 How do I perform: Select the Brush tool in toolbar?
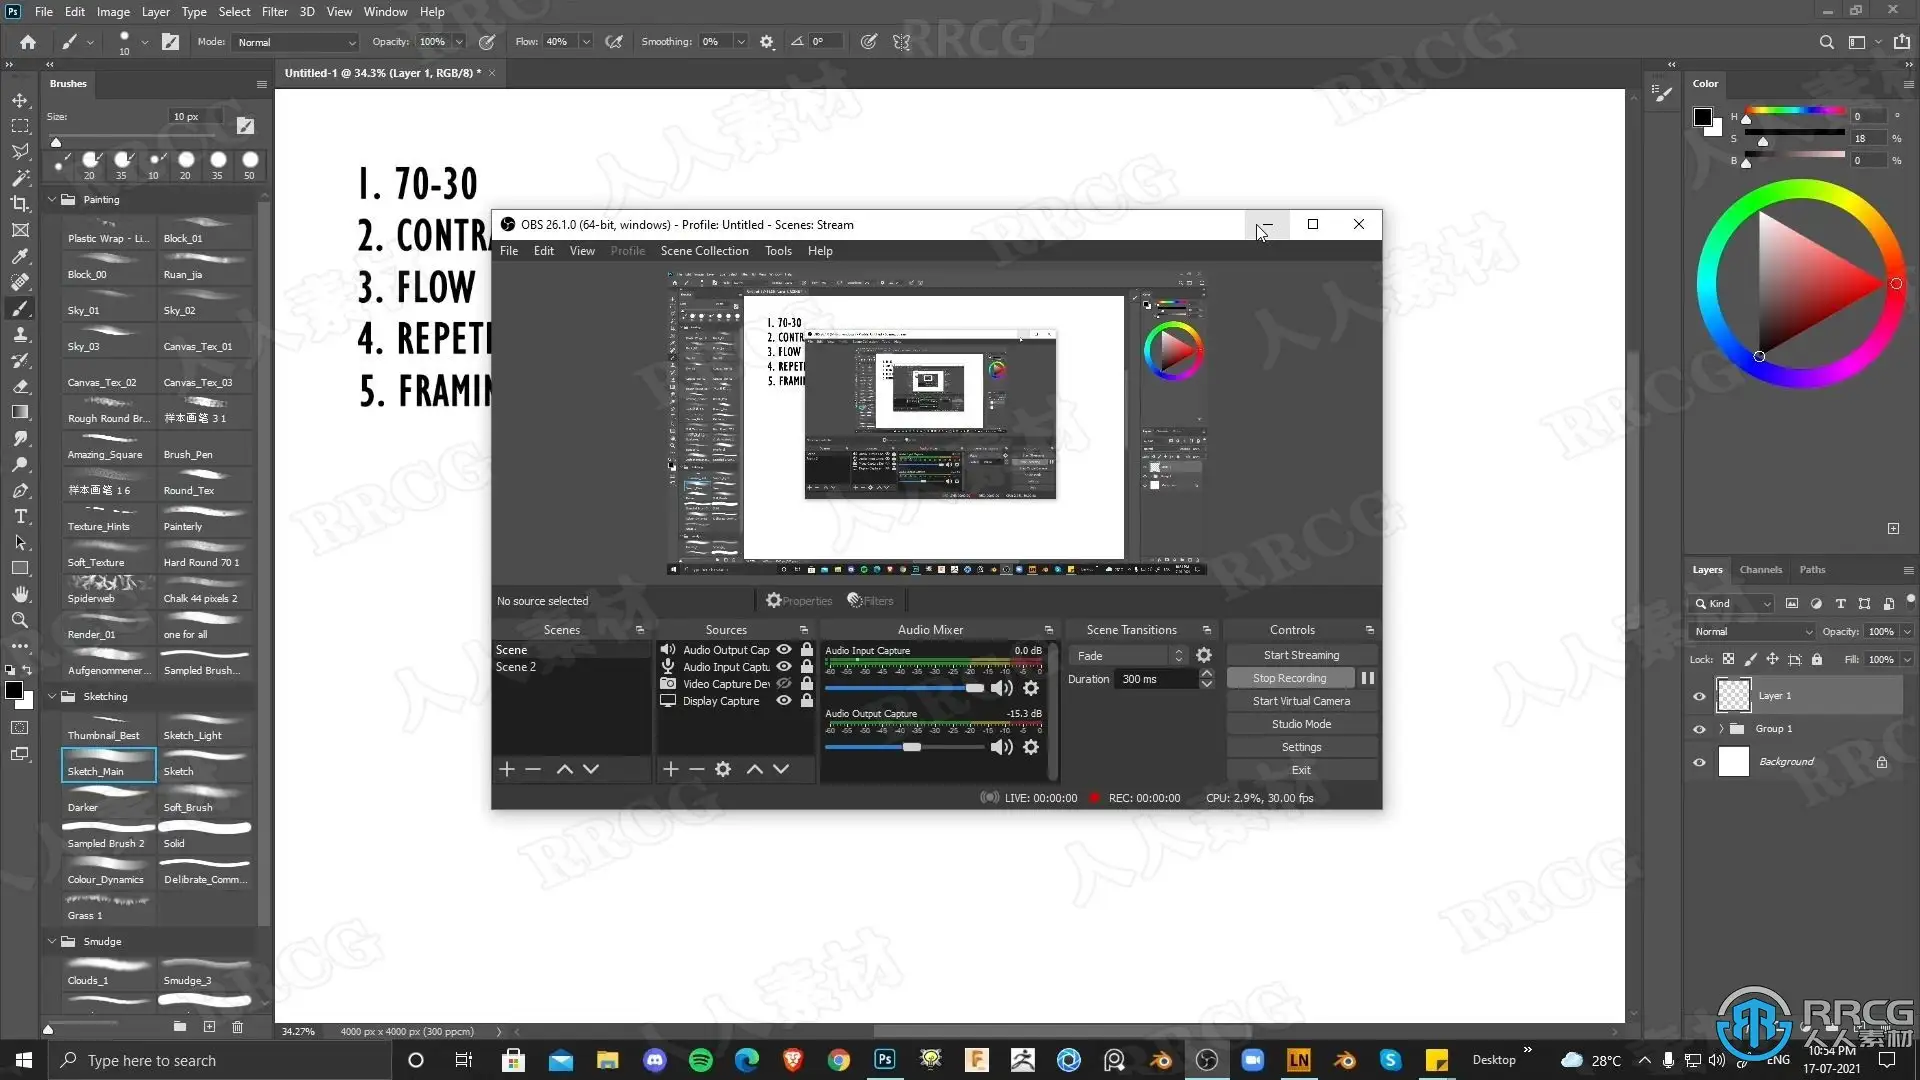click(20, 308)
